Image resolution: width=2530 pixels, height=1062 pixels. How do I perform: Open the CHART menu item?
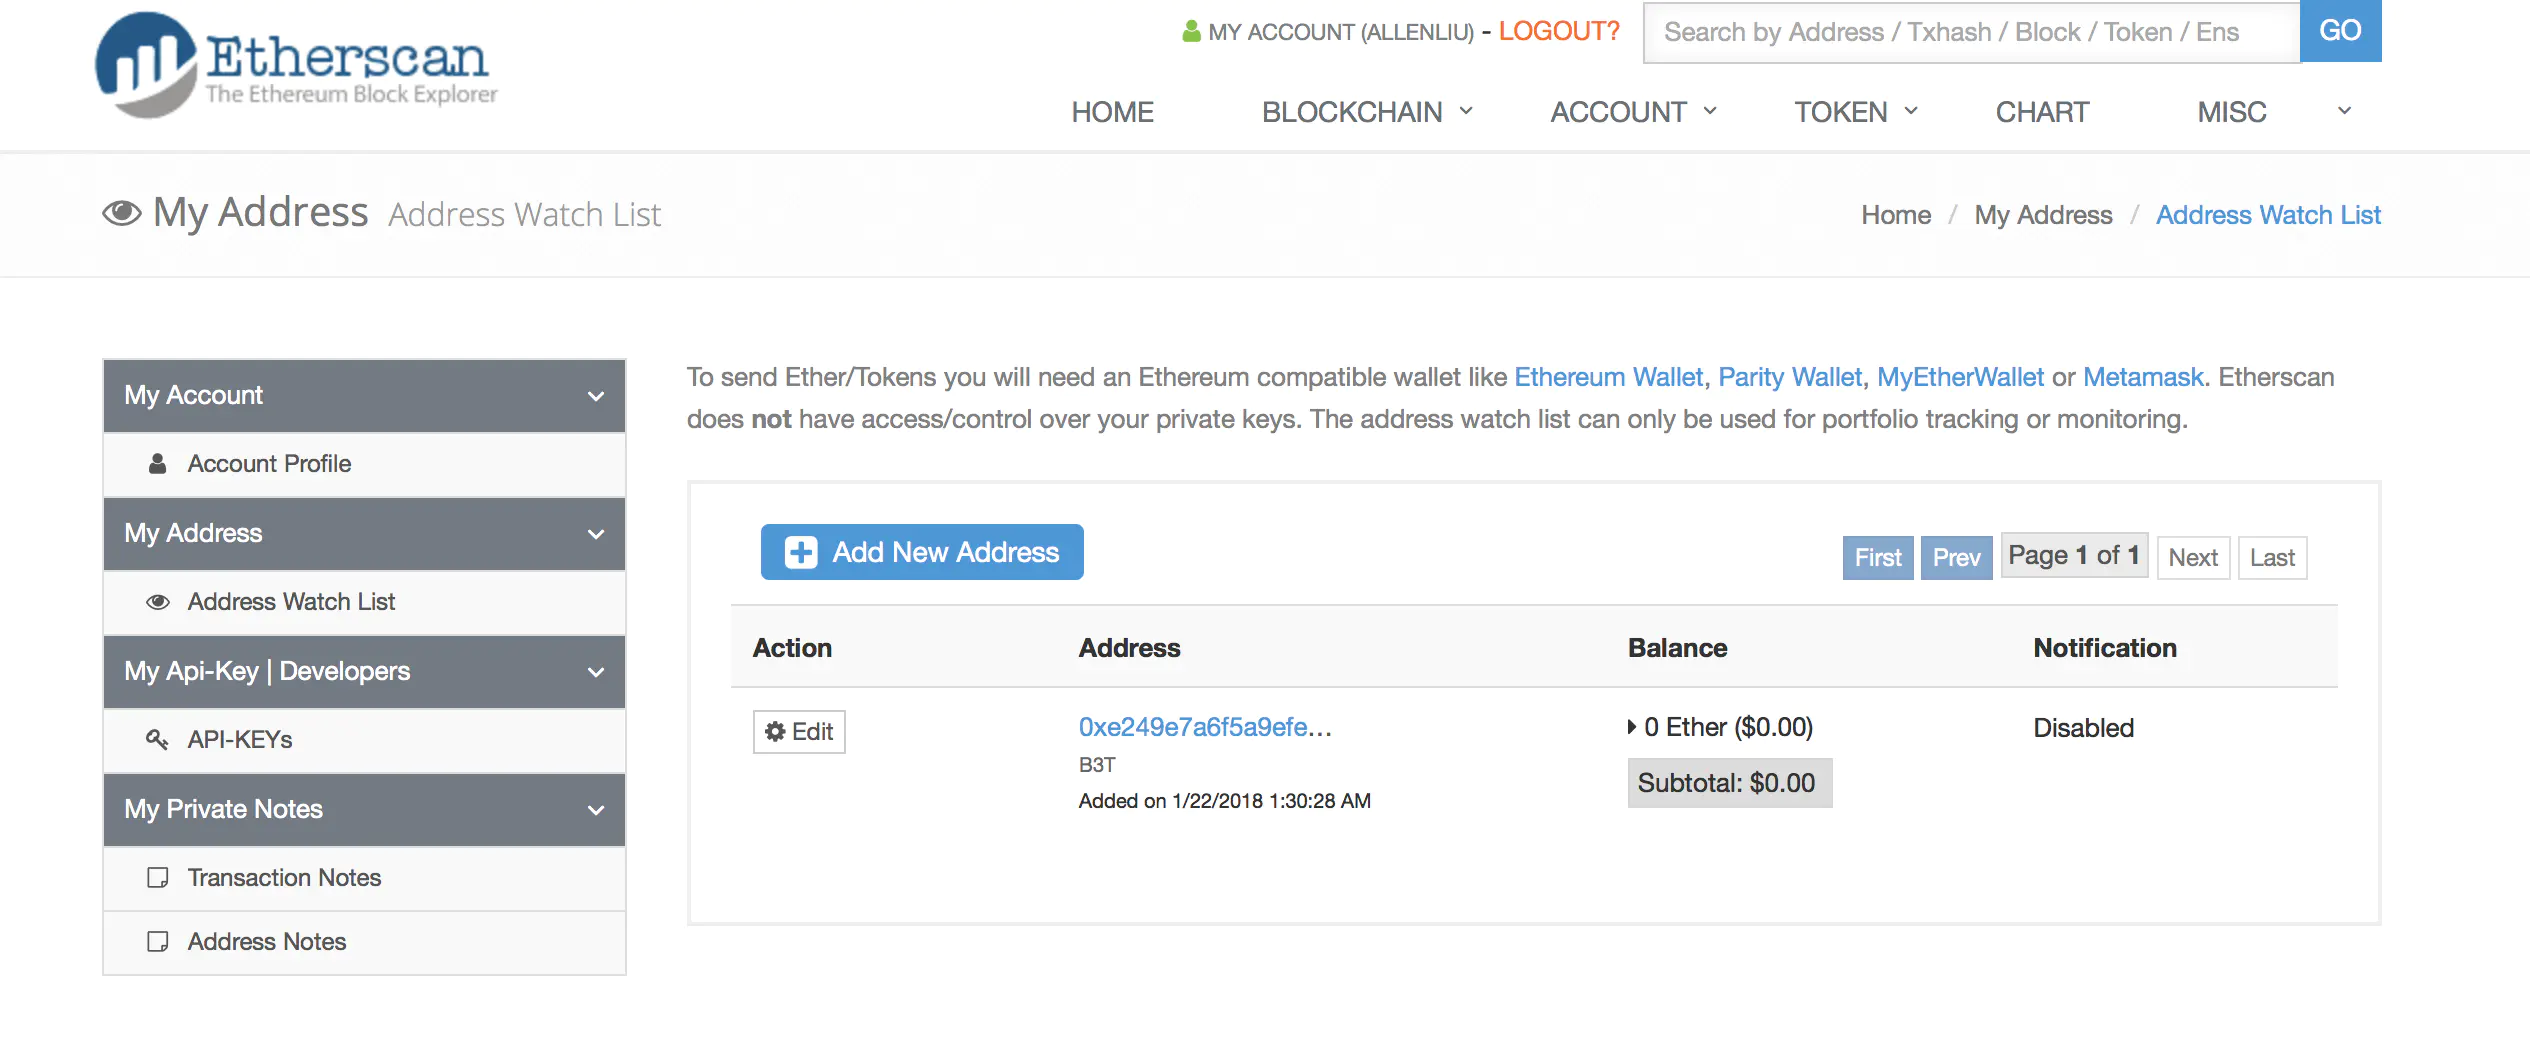tap(2042, 112)
